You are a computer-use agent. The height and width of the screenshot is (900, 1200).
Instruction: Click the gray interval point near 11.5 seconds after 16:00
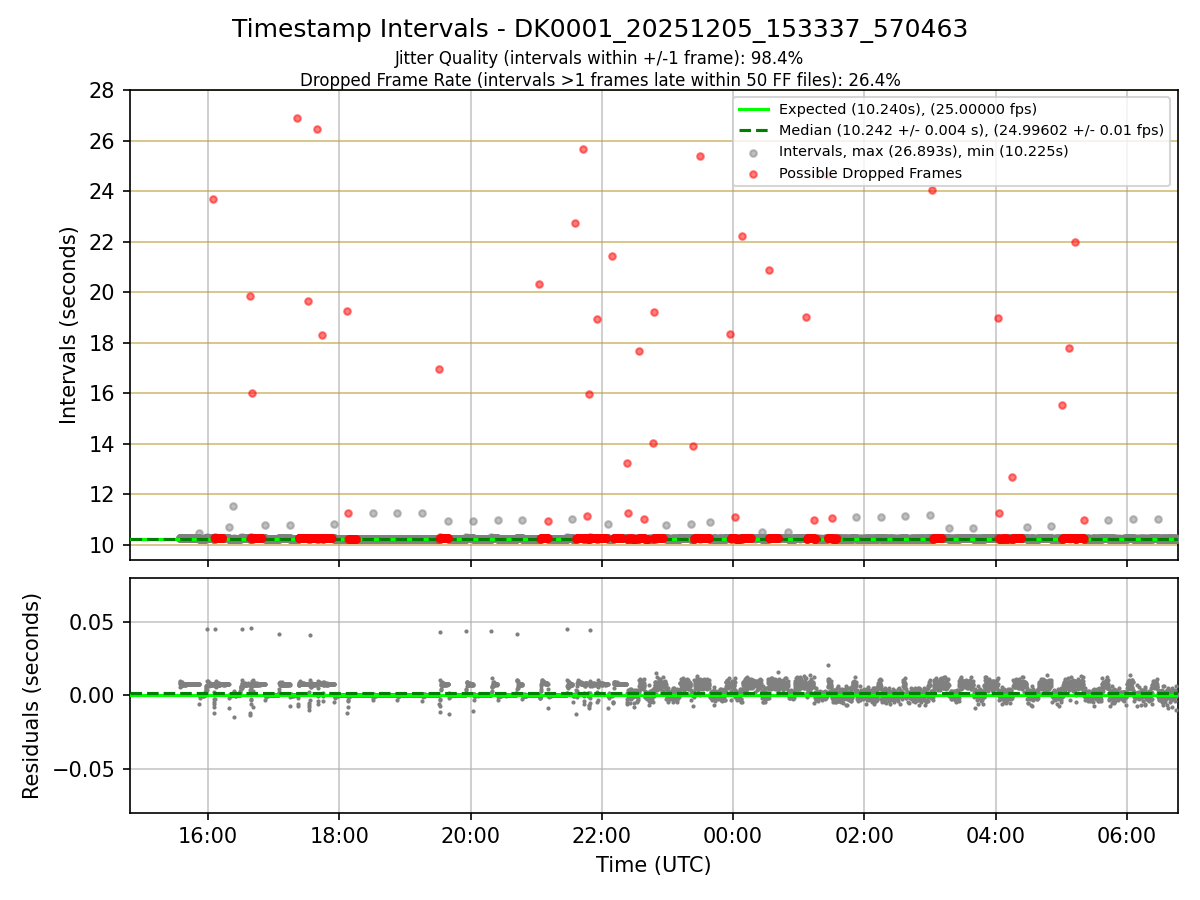coord(233,506)
